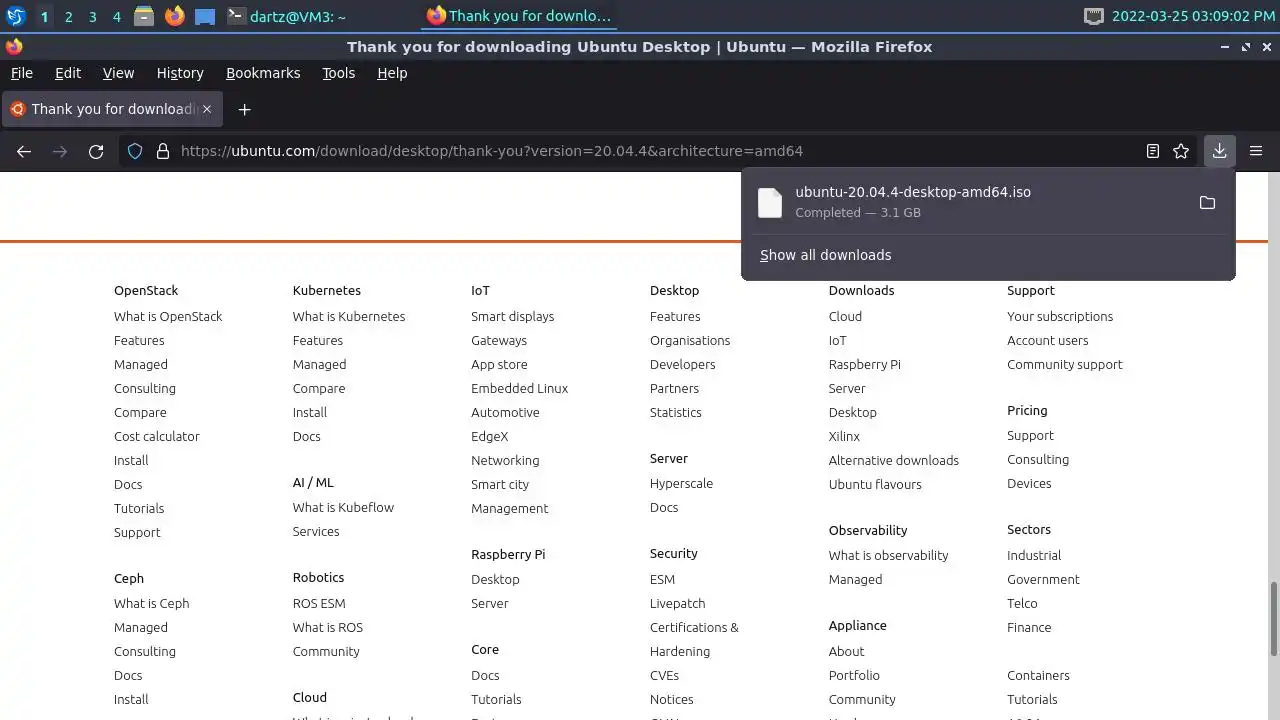Show tracking protection shield info
The height and width of the screenshot is (720, 1280).
tap(135, 151)
